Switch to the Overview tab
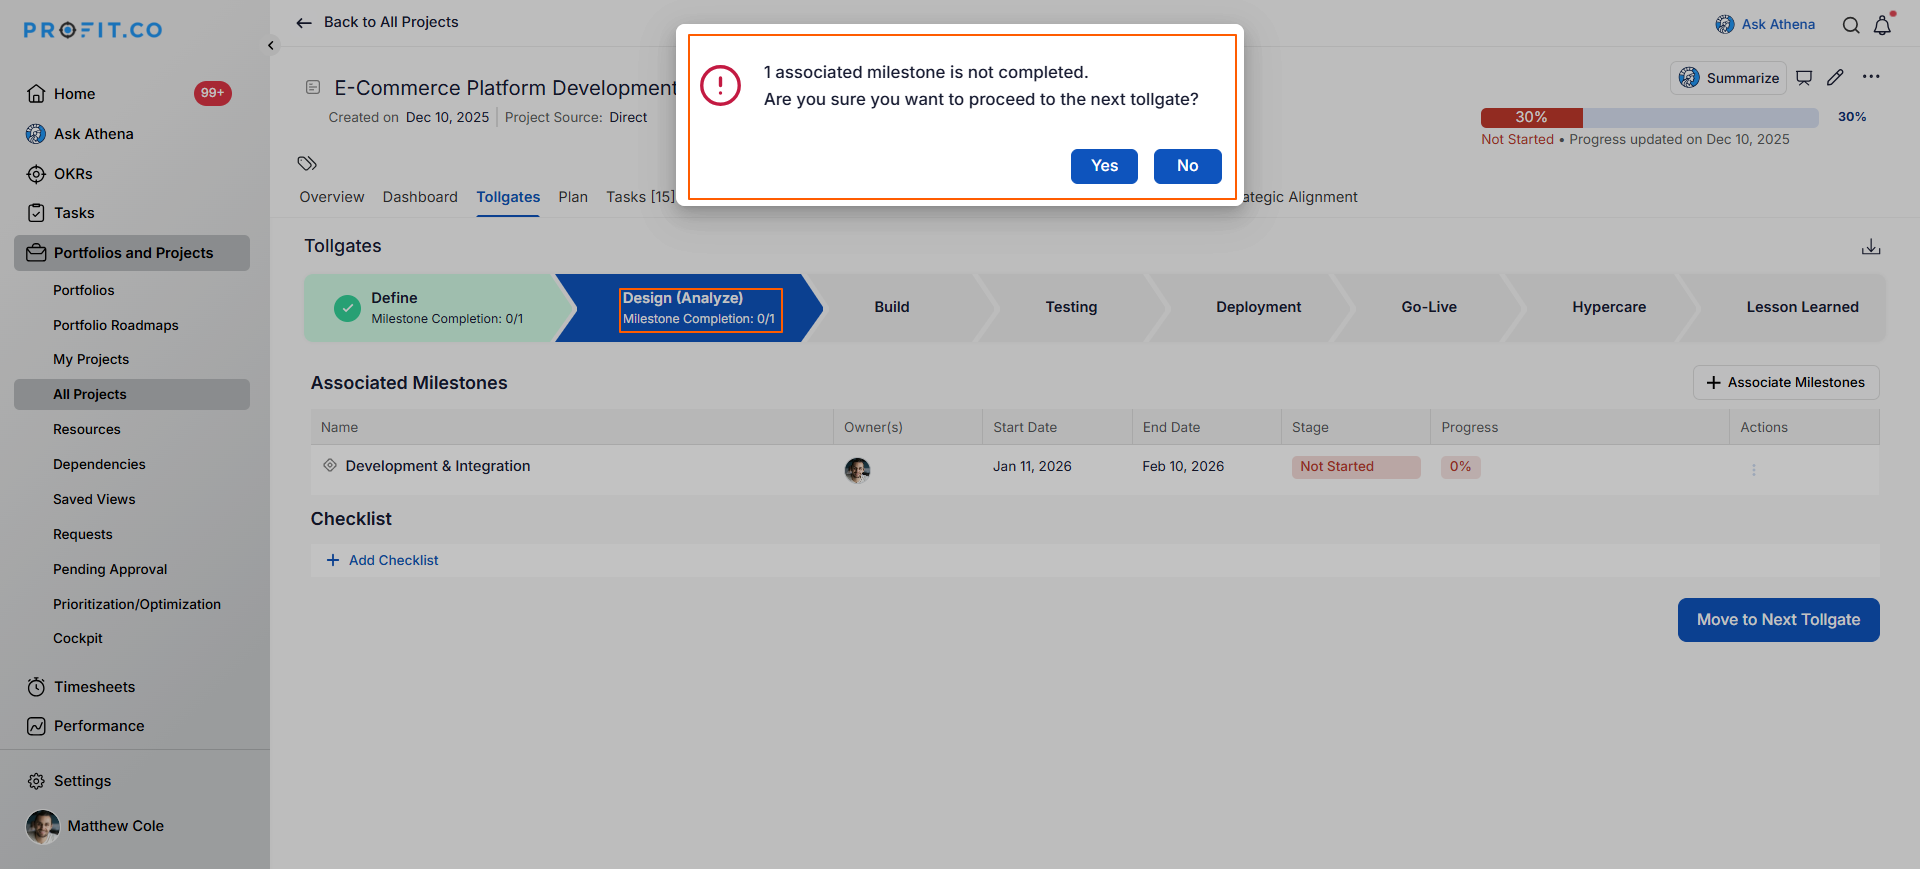The image size is (1920, 869). click(332, 197)
